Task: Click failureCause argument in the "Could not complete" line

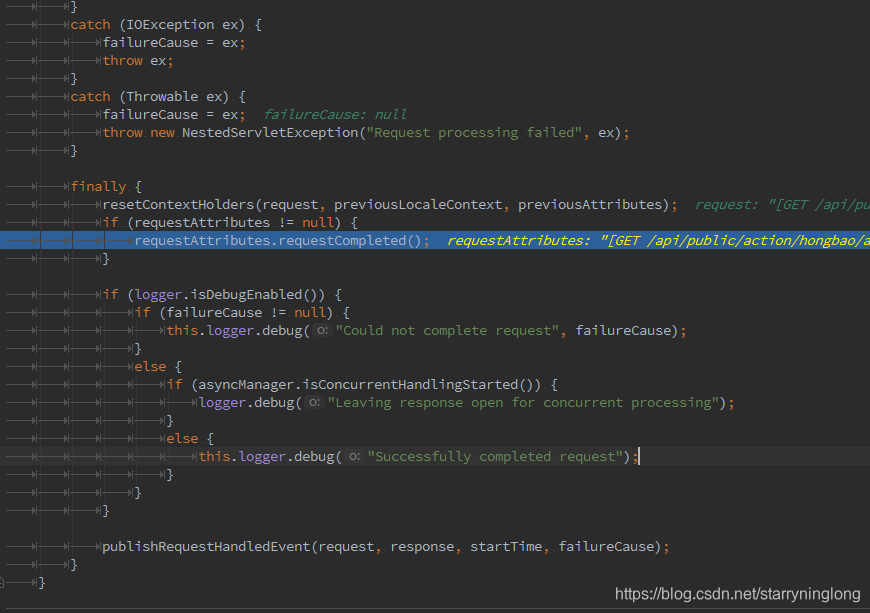Action: coord(624,331)
